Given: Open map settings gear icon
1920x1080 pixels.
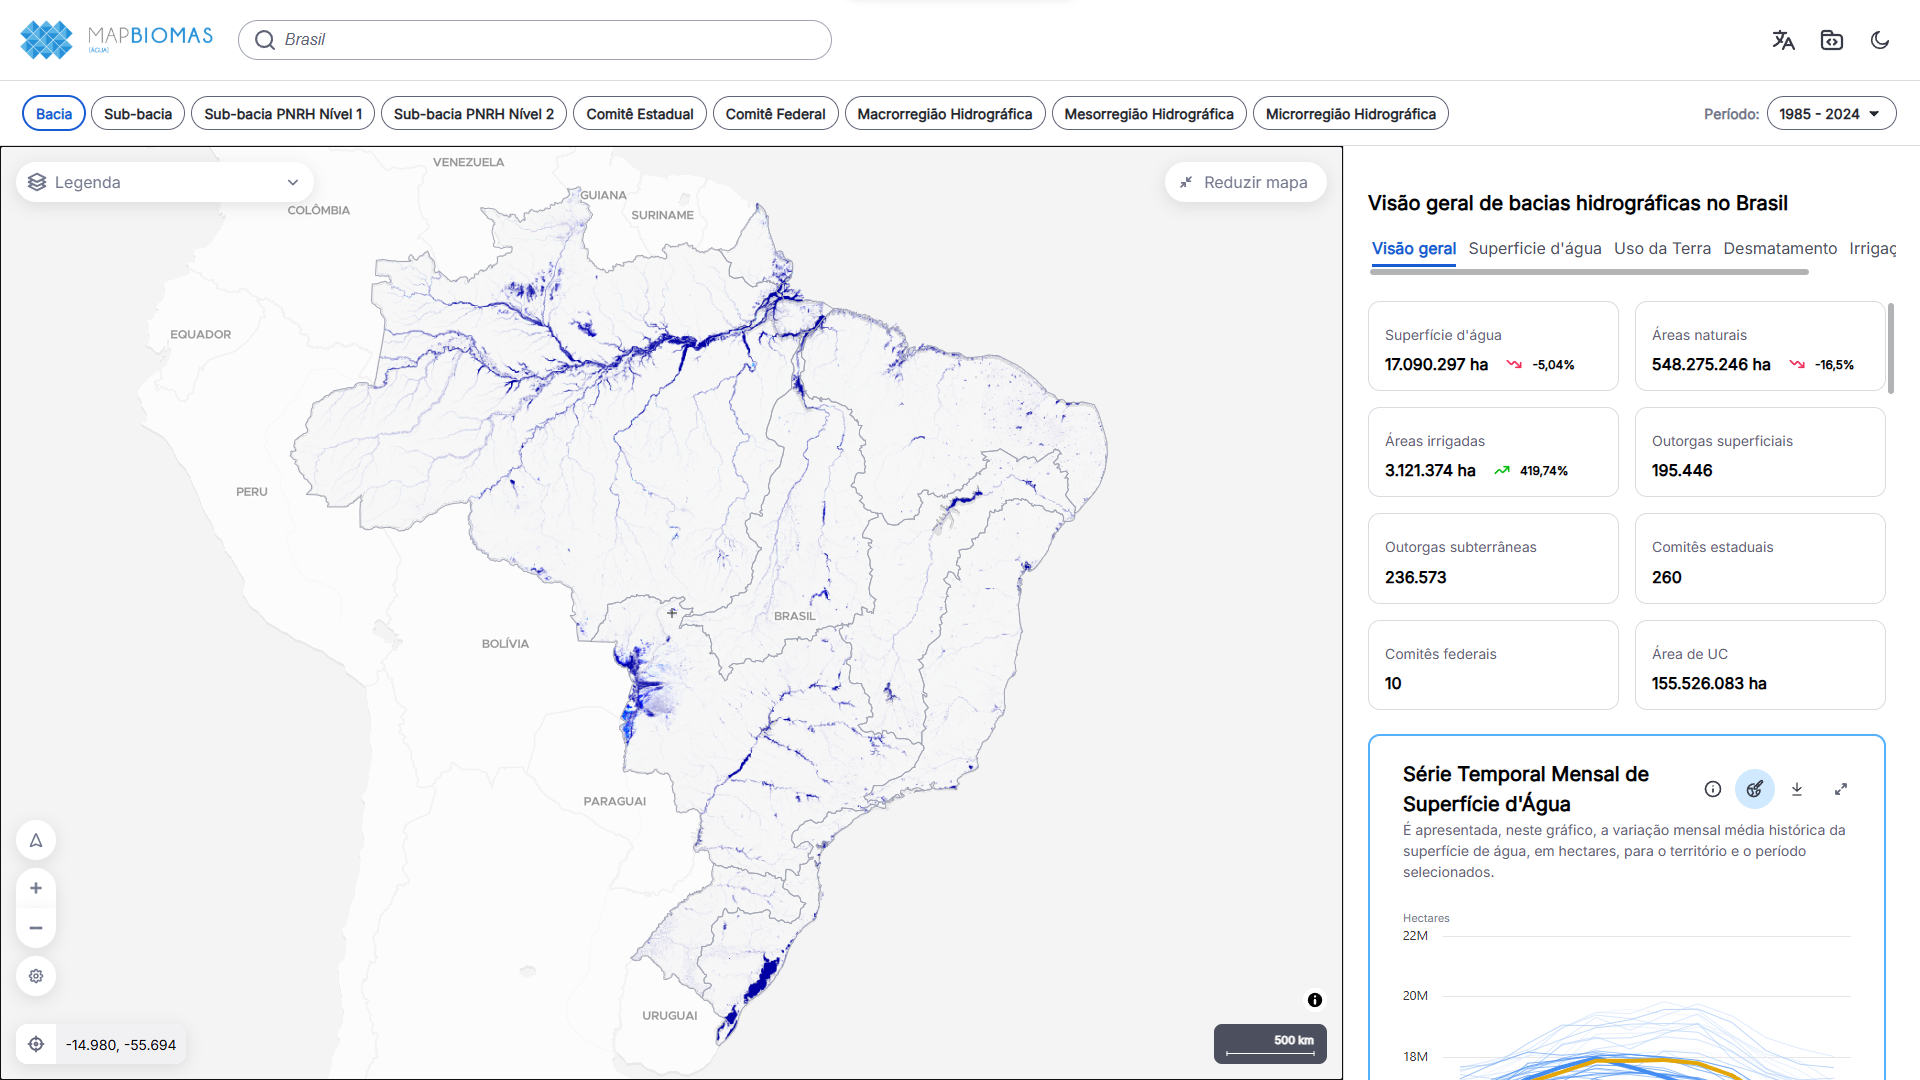Looking at the screenshot, I should [x=36, y=976].
